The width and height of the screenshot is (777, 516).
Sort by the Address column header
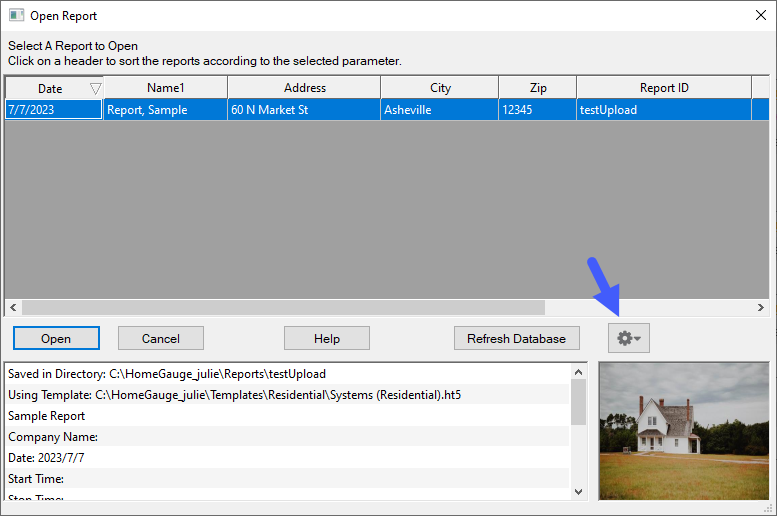pos(304,88)
